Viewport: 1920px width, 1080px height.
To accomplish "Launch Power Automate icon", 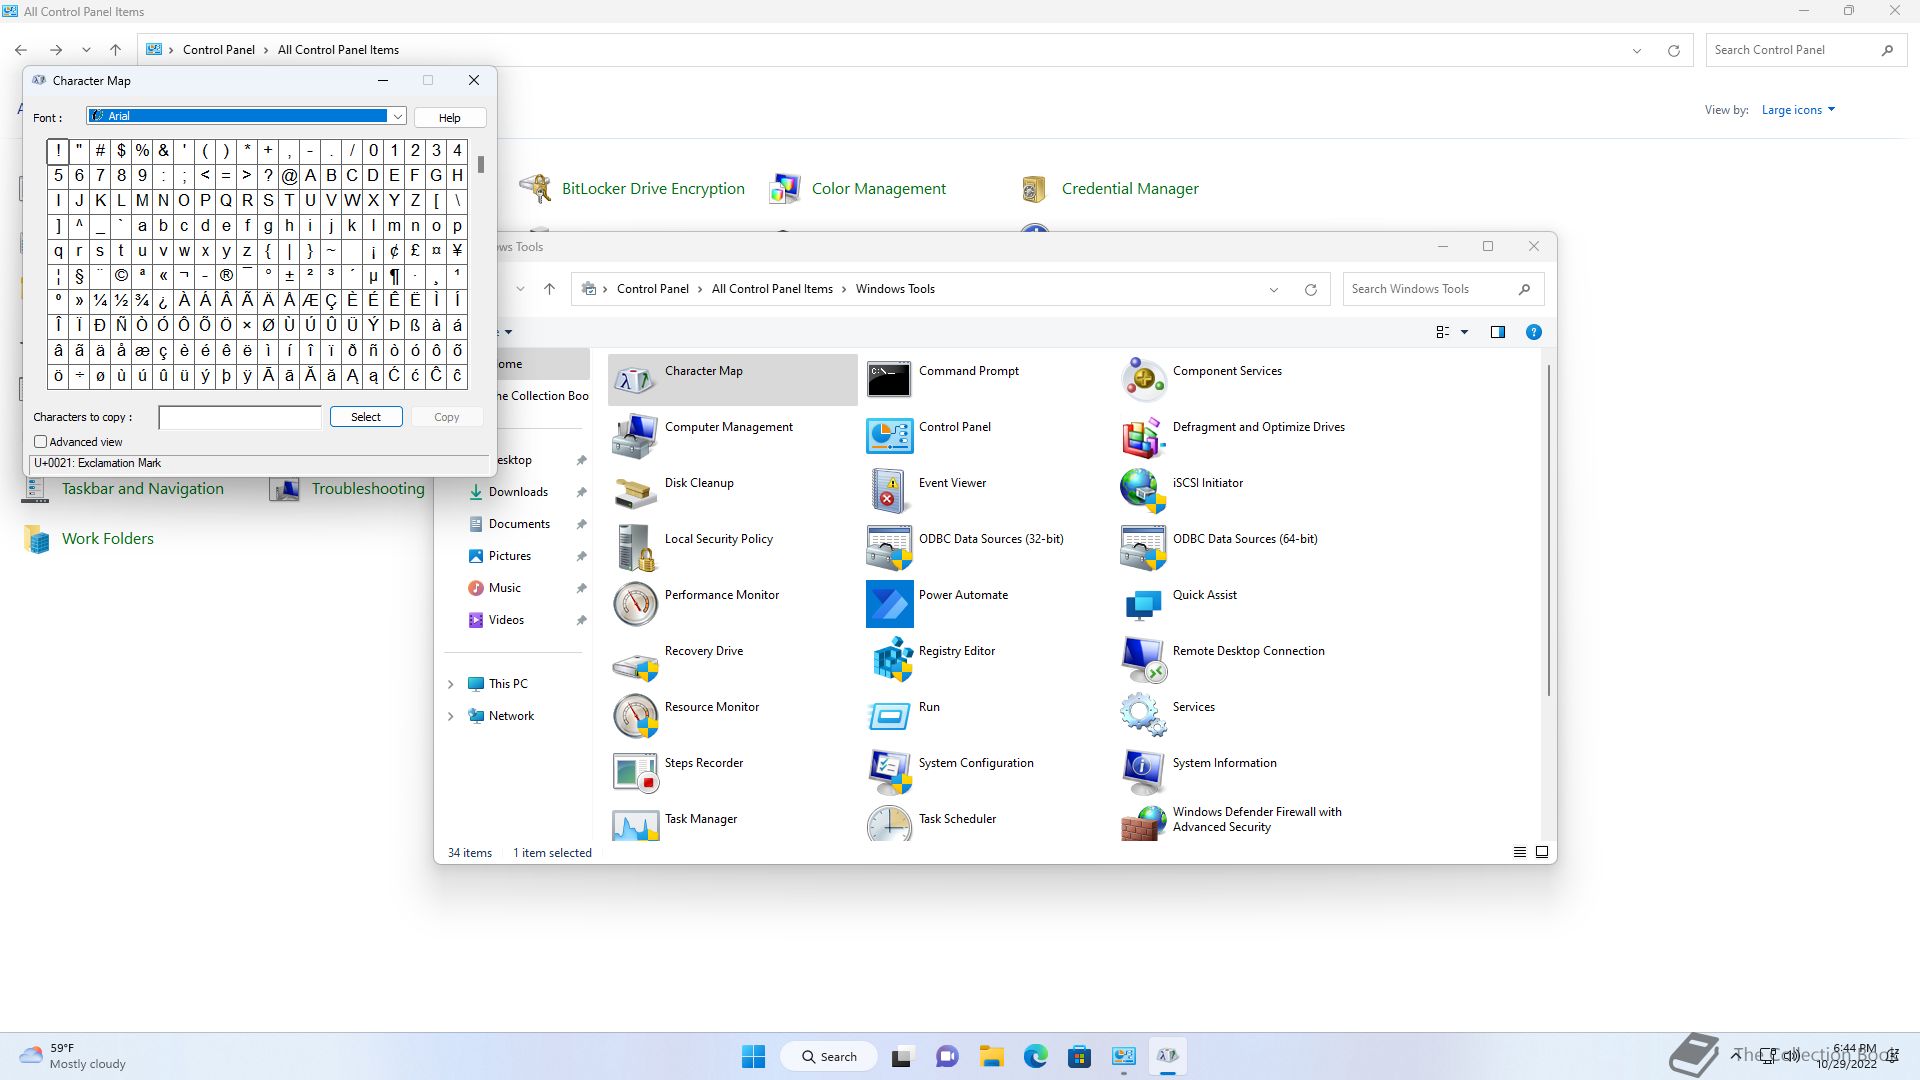I will click(x=890, y=603).
